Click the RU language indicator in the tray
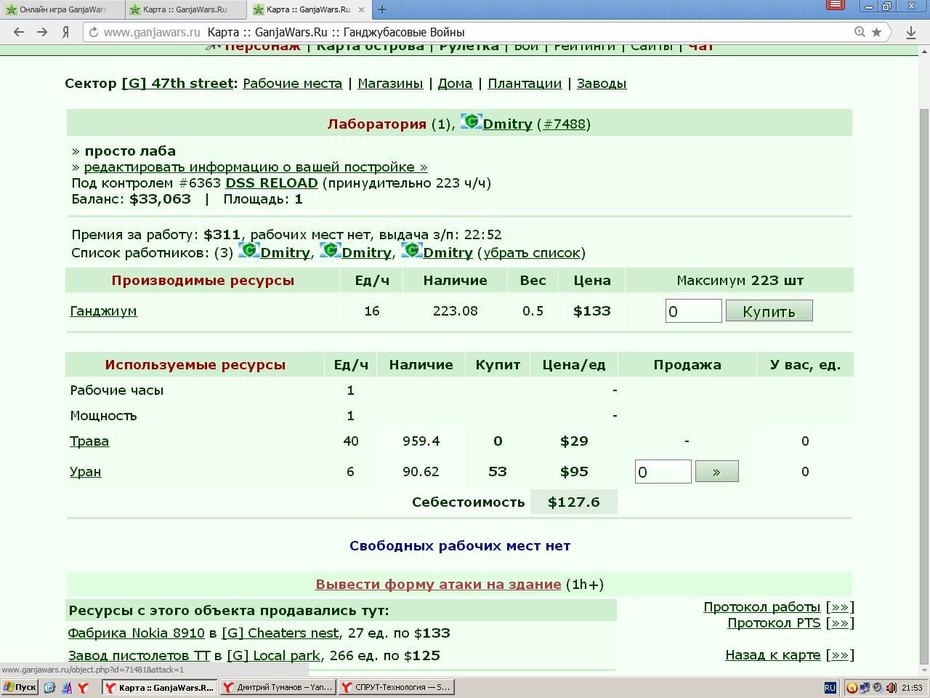Viewport: 930px width, 698px height. (x=830, y=687)
